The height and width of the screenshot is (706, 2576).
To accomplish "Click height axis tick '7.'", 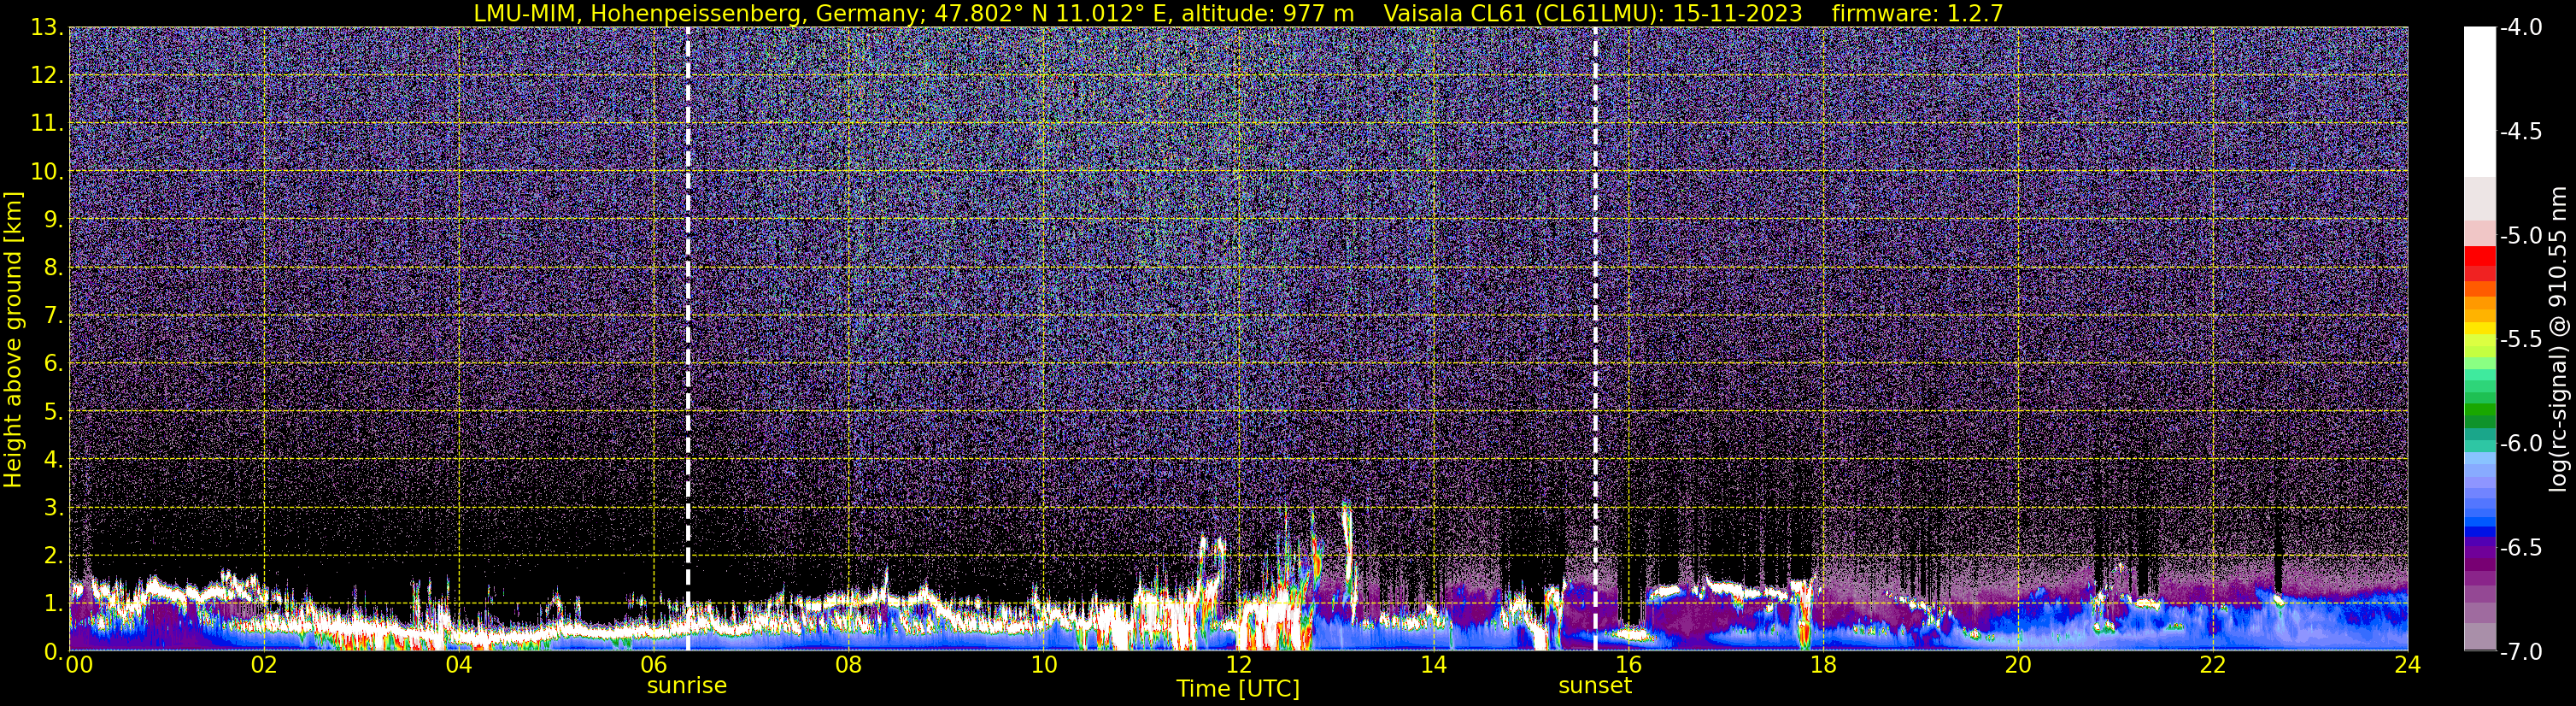I will (x=53, y=316).
